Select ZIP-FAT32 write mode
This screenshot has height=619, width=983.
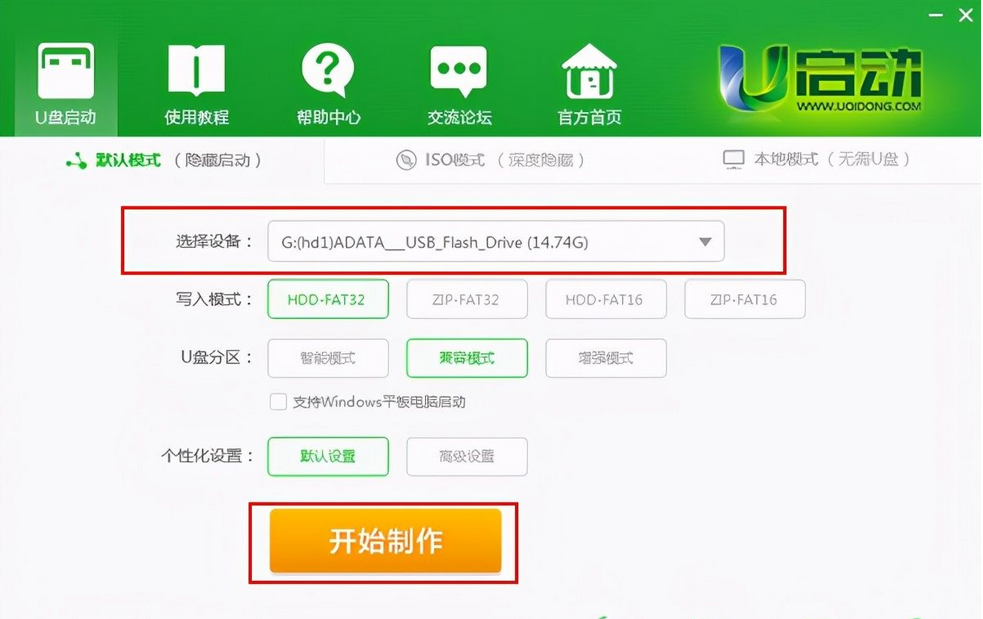point(467,299)
